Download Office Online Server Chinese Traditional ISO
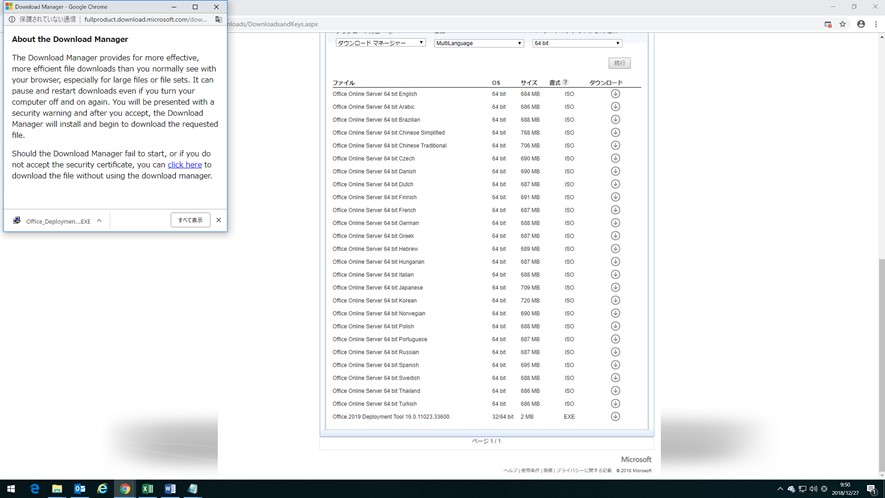 [615, 146]
